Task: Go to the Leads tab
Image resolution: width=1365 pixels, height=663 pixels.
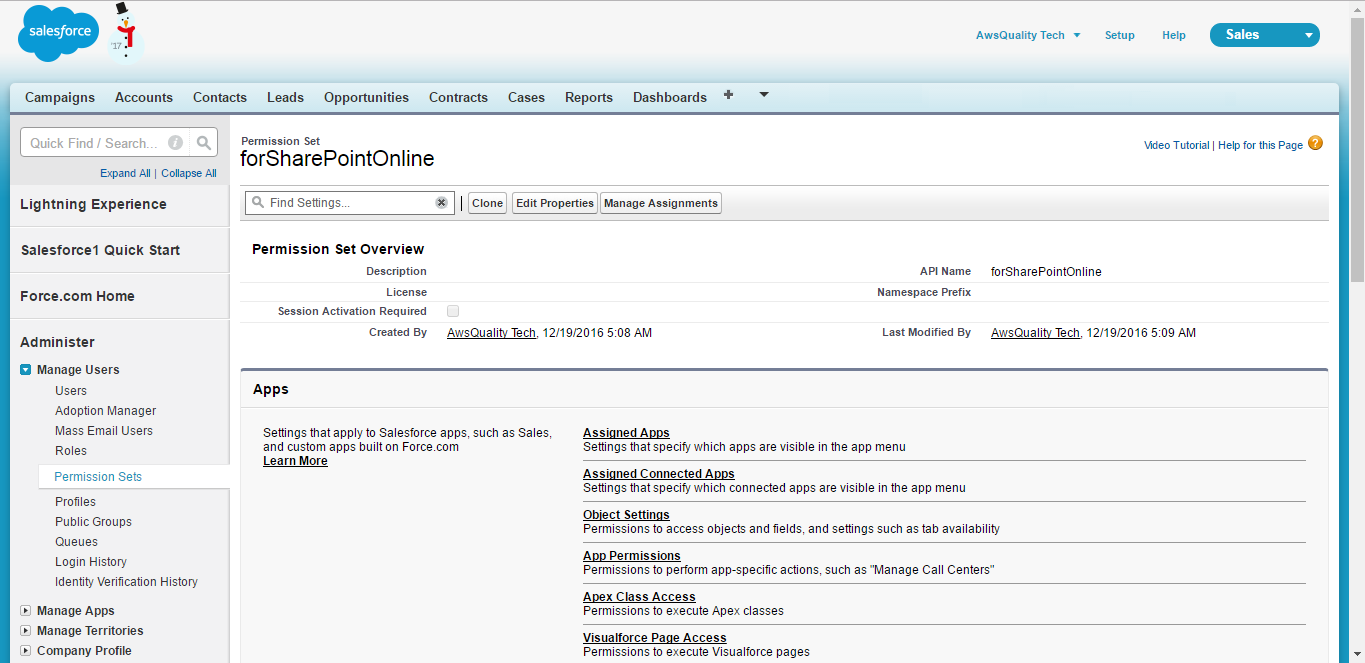Action: point(285,97)
